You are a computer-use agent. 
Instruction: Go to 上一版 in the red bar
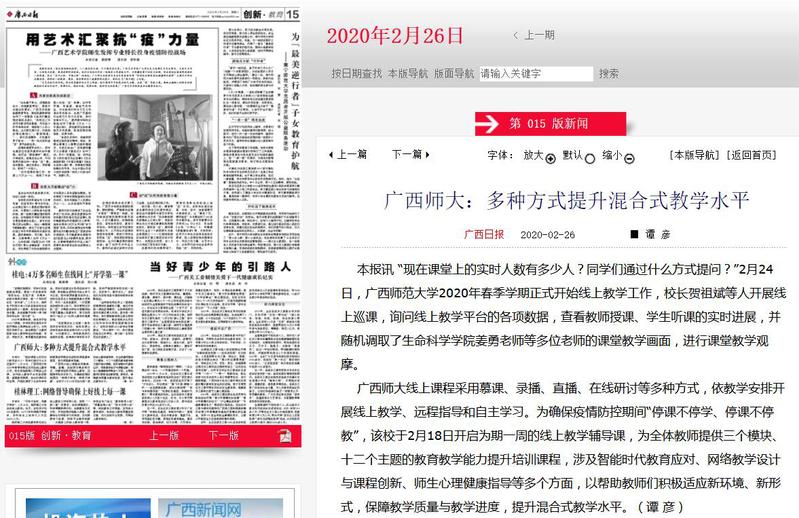pos(164,436)
